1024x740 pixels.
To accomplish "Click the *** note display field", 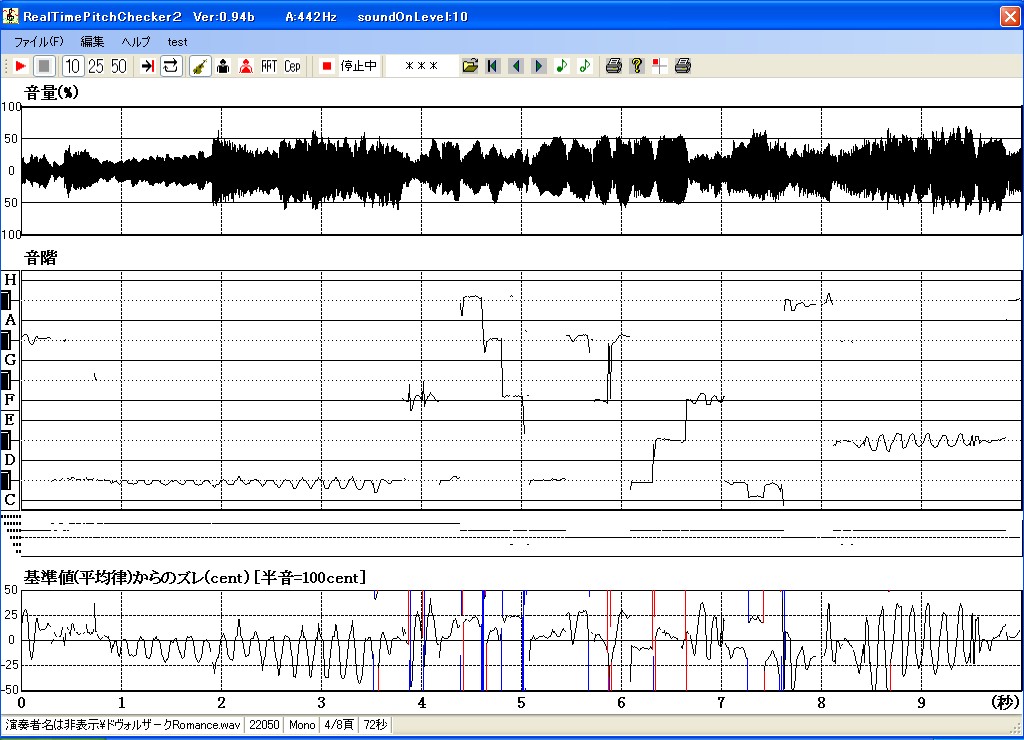I will point(421,66).
